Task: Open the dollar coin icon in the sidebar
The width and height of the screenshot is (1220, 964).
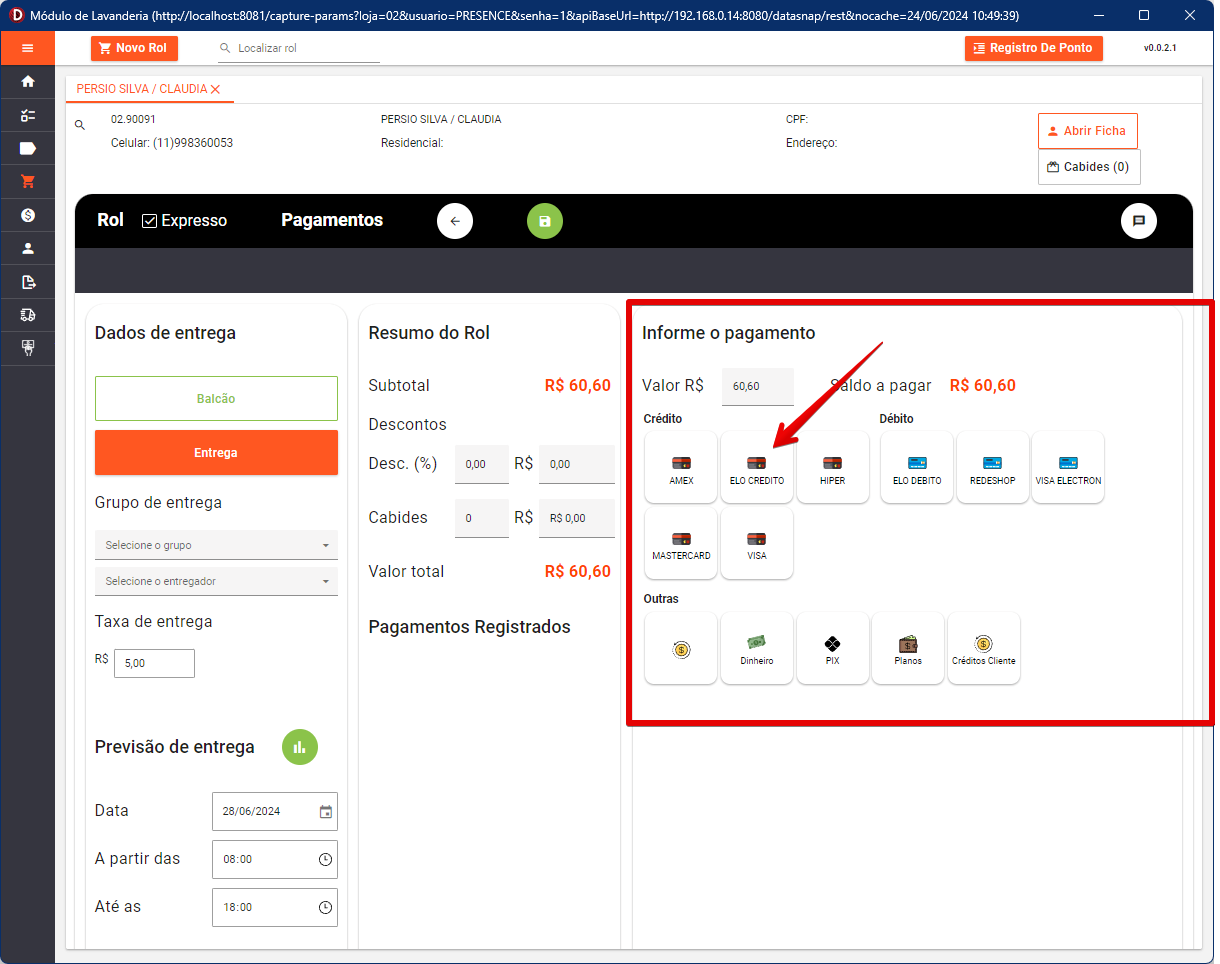Action: 27,215
